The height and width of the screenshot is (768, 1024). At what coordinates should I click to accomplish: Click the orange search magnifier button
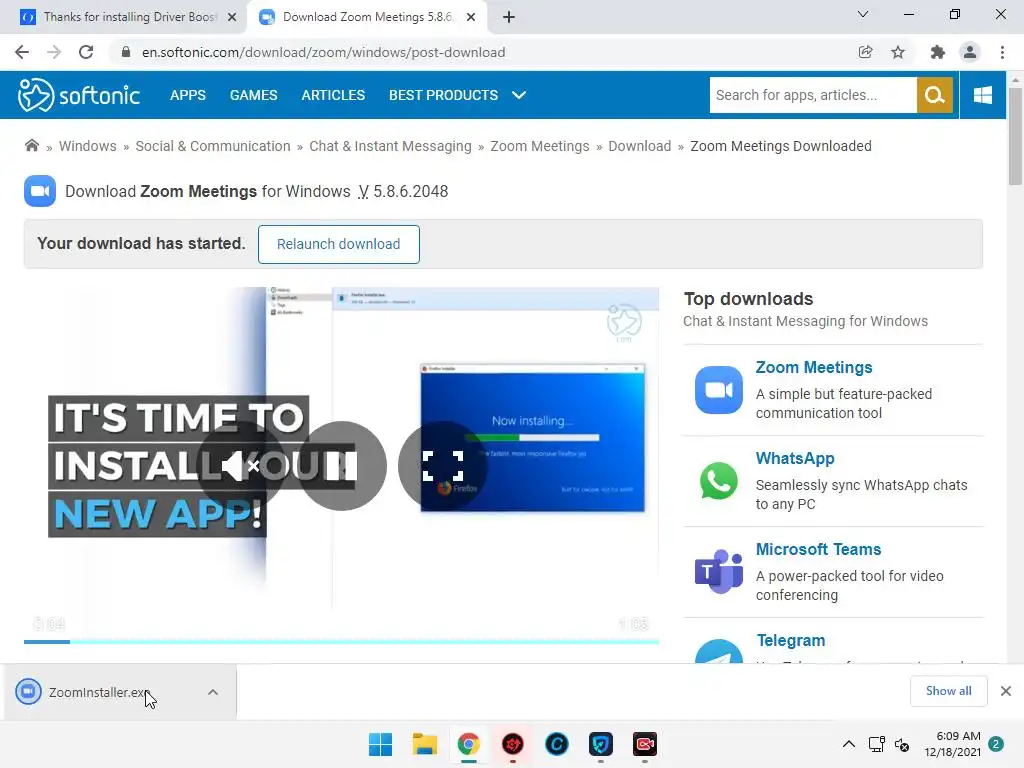(x=935, y=95)
